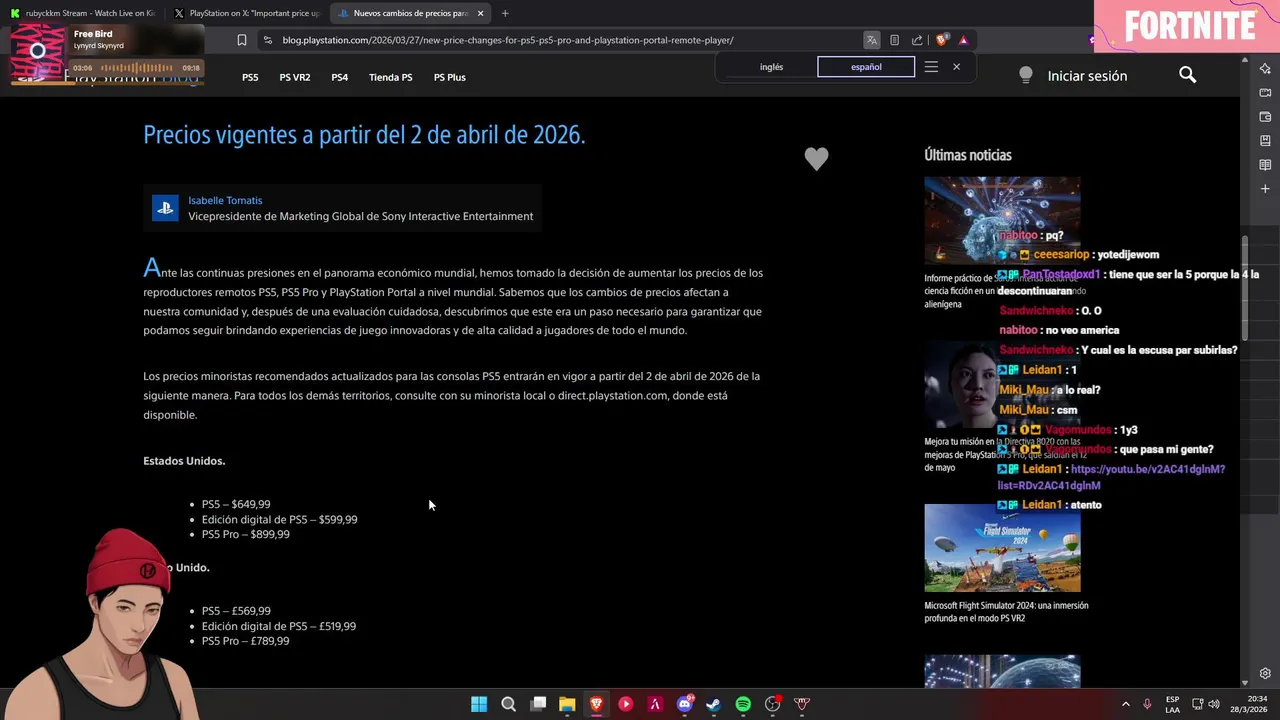1280x720 pixels.
Task: Like the article with the heart icon
Action: [816, 158]
